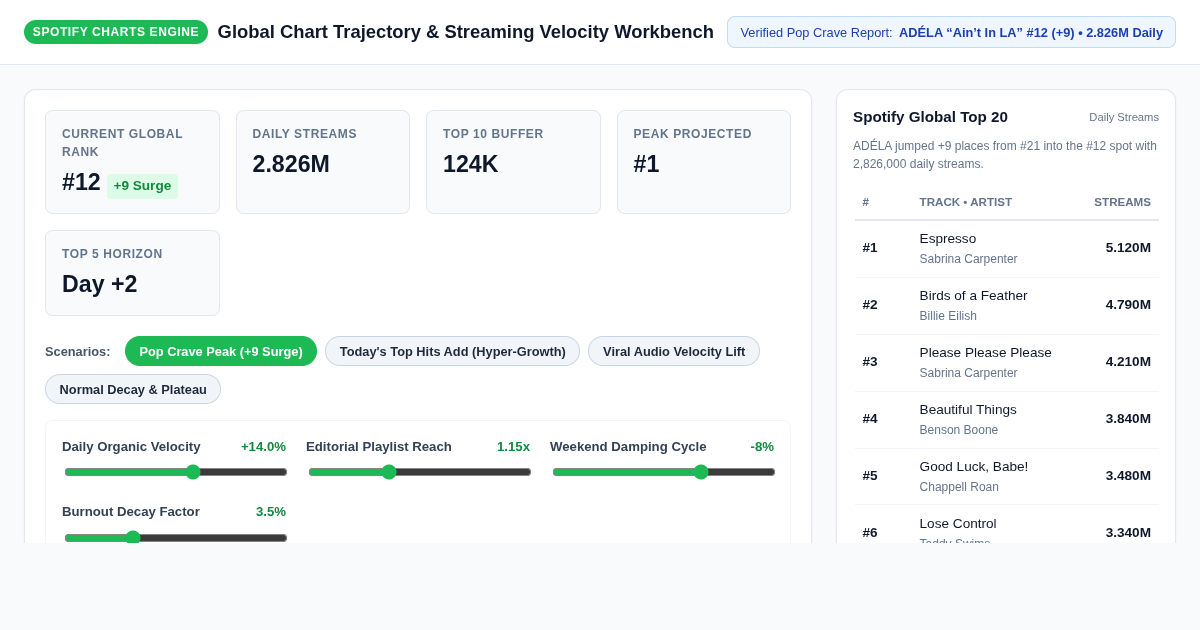This screenshot has width=1200, height=630.
Task: Click the Espresso track row
Action: click(x=1007, y=248)
